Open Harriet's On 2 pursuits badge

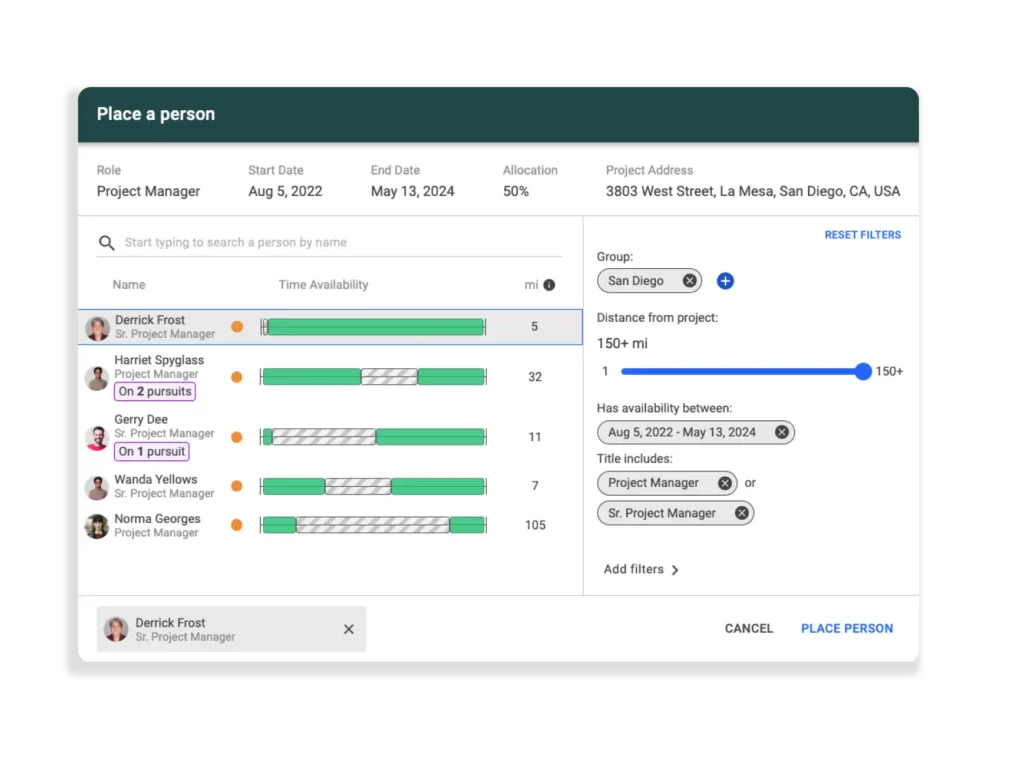click(x=155, y=392)
